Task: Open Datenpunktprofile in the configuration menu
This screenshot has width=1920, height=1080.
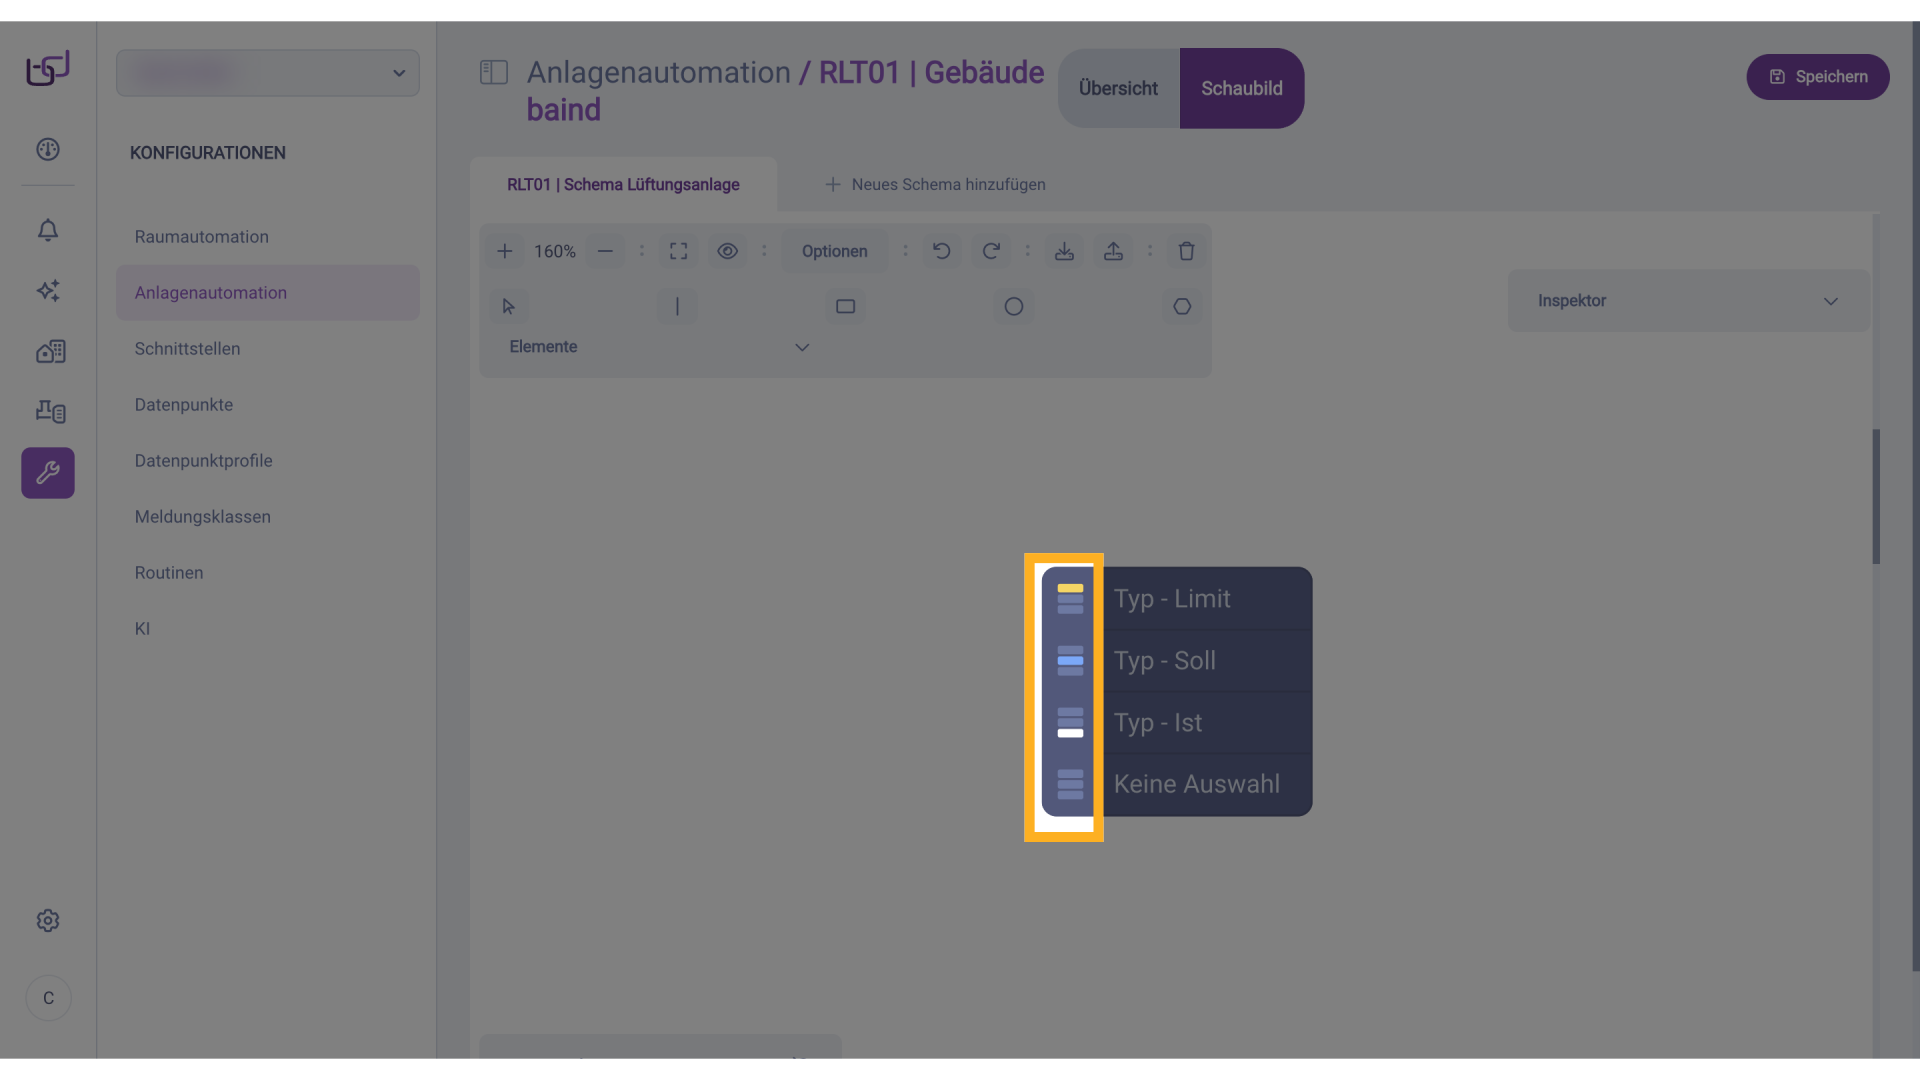Action: pyautogui.click(x=203, y=461)
